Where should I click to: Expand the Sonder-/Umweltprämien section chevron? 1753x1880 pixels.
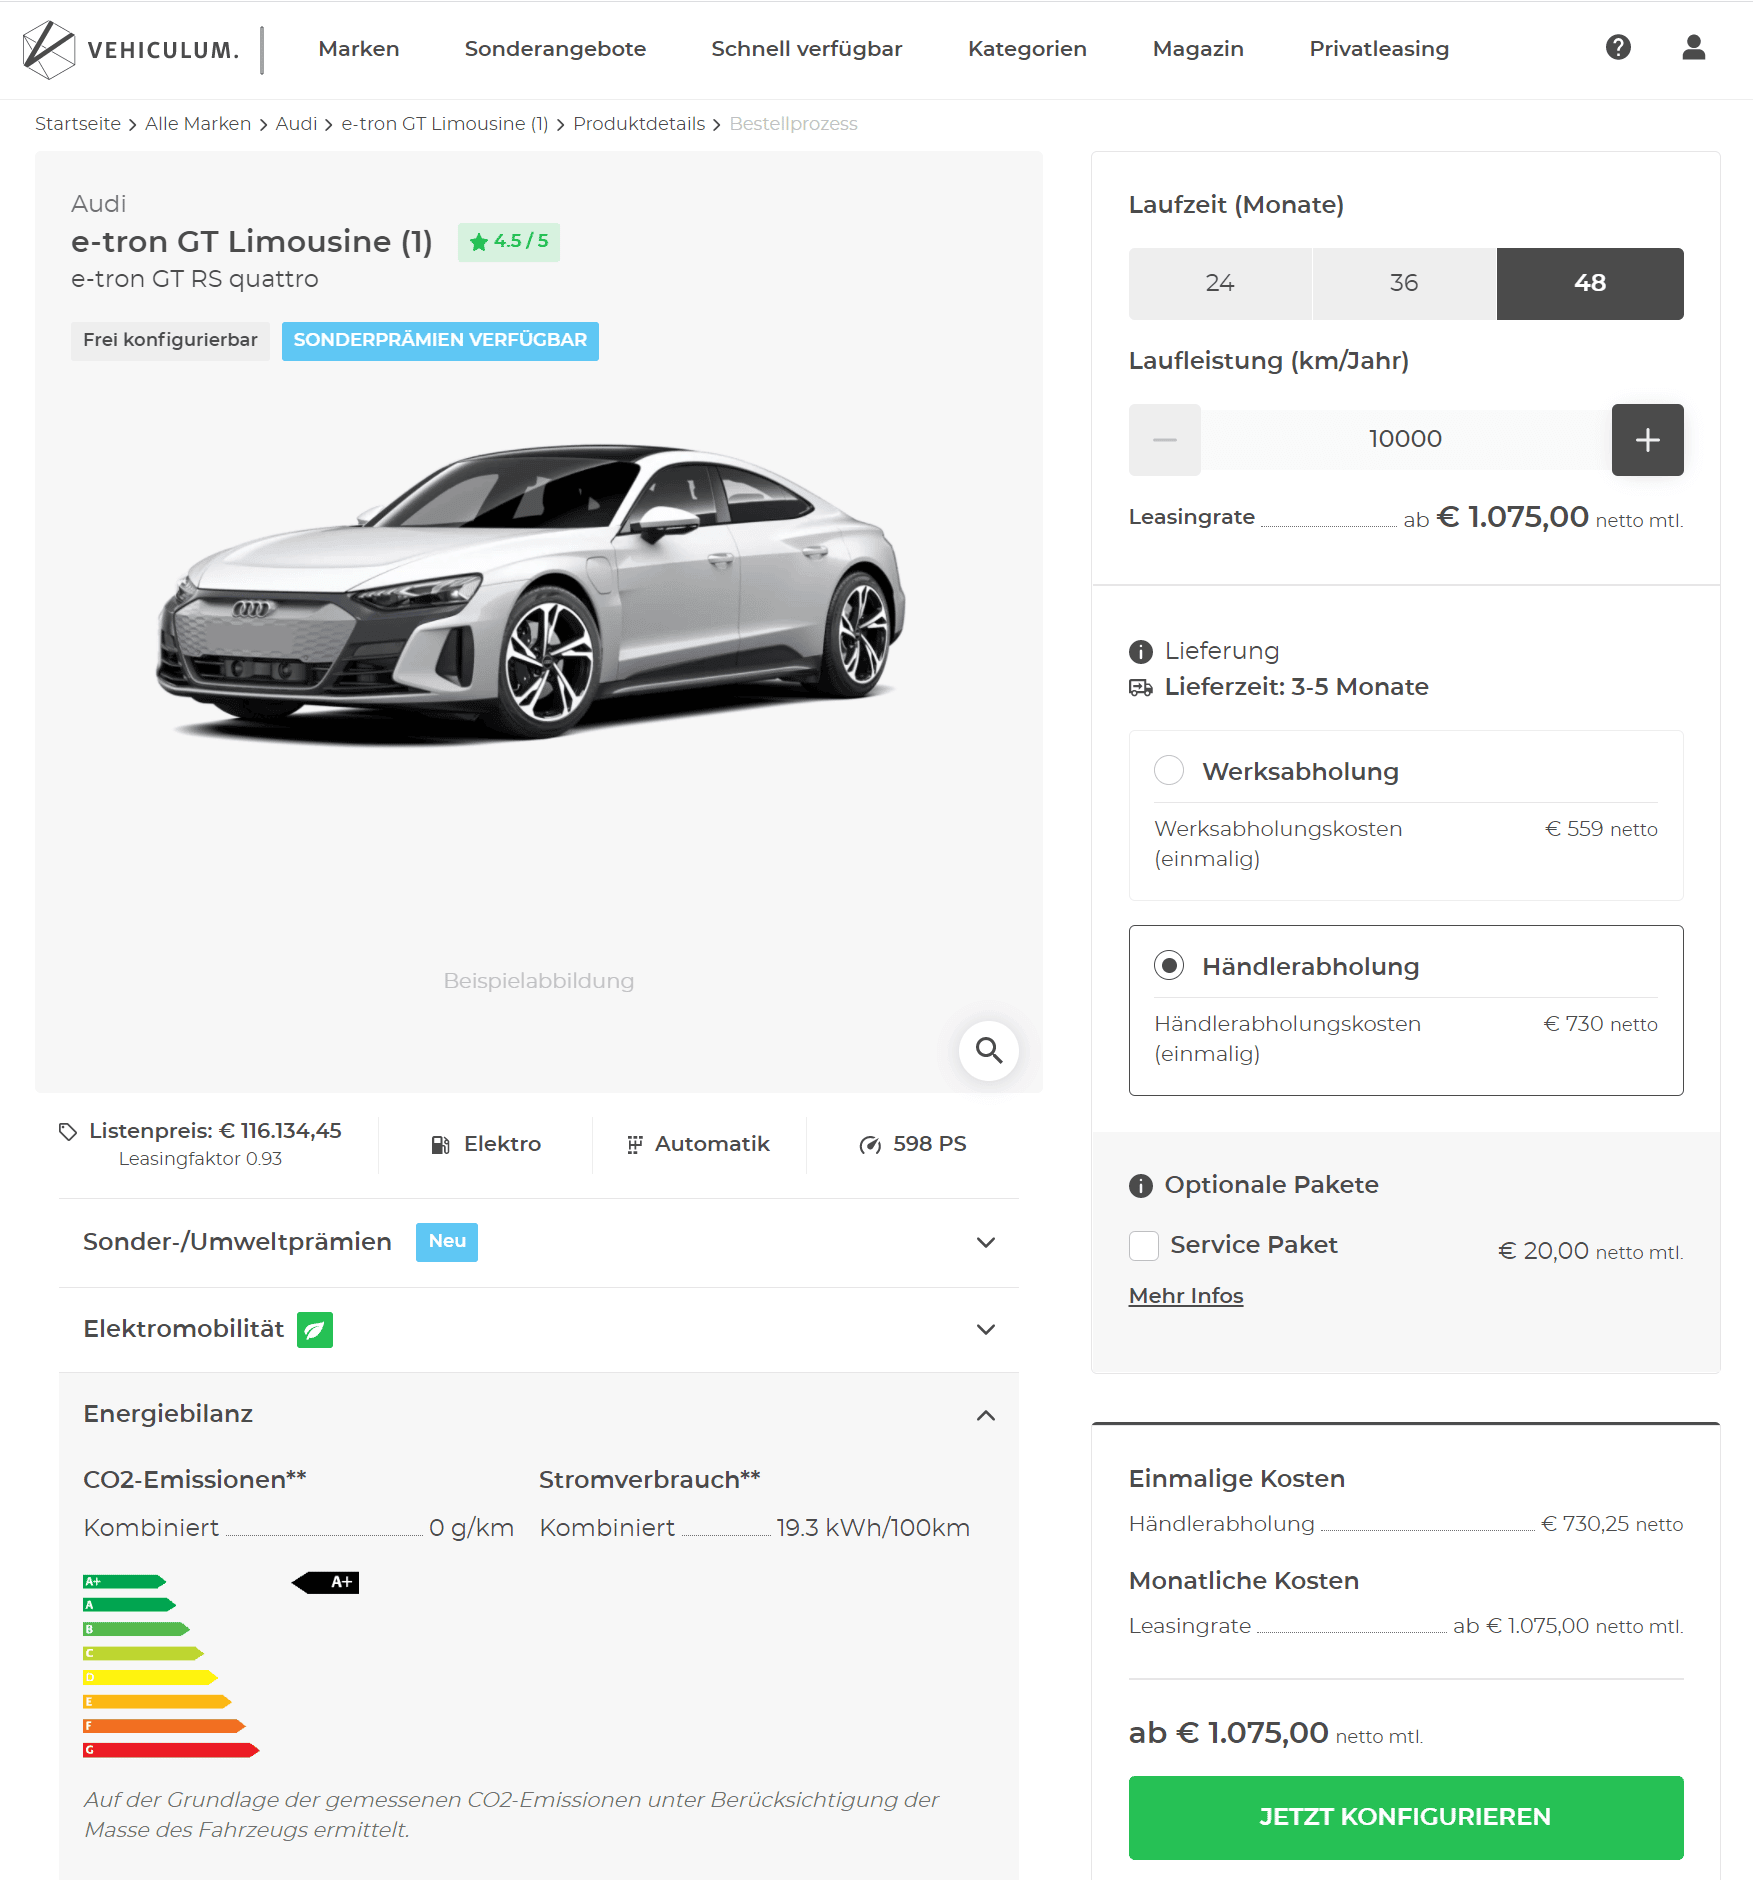click(x=986, y=1243)
